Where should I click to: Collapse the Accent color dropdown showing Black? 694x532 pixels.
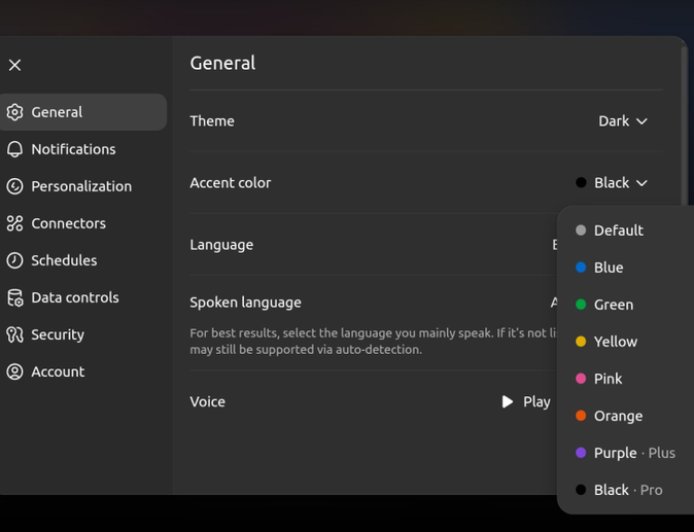(612, 183)
